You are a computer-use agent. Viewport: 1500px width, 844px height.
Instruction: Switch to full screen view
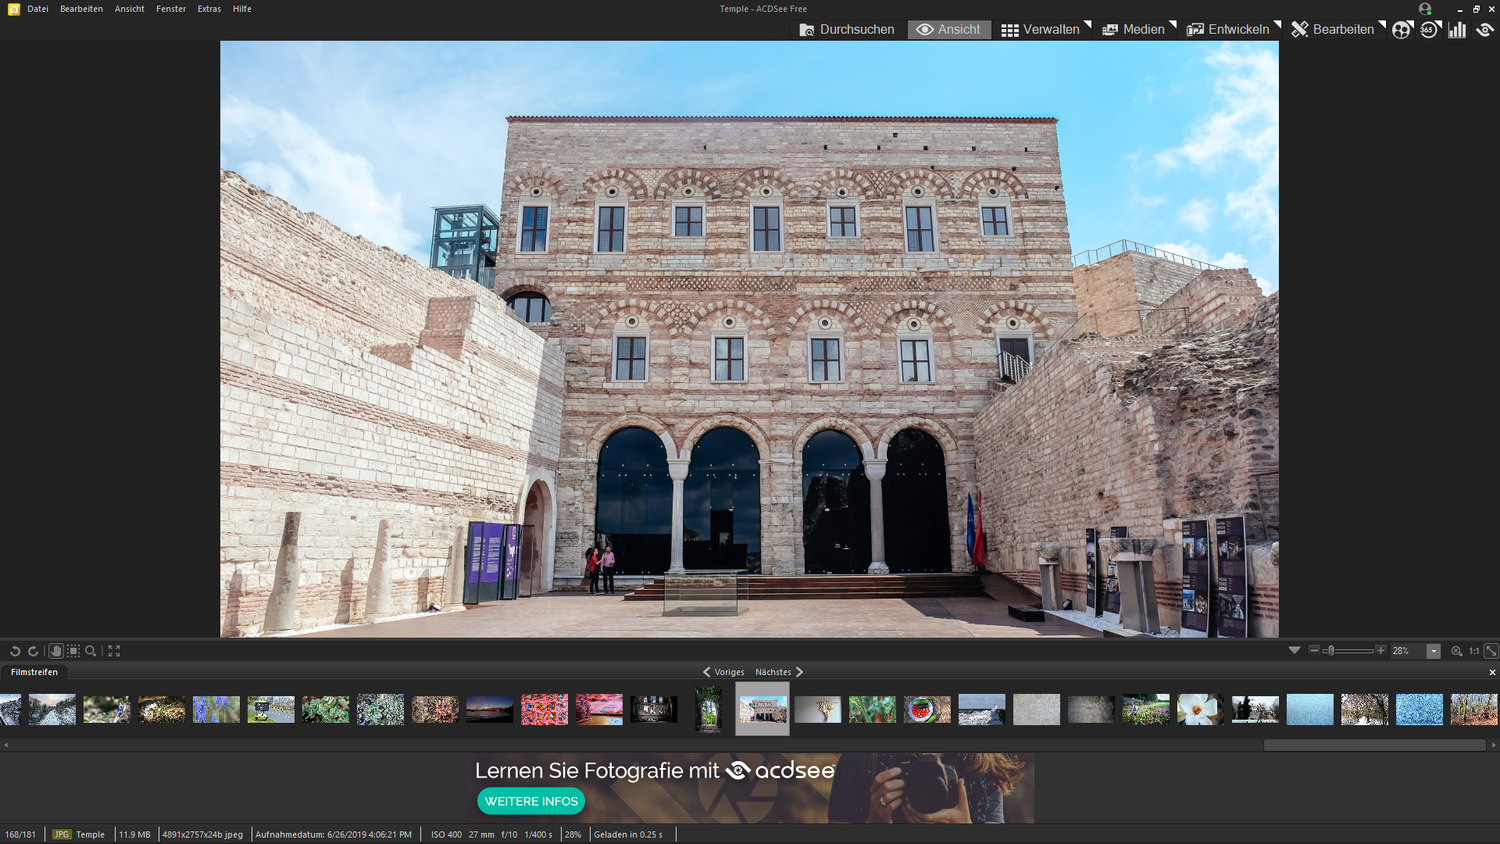click(113, 650)
